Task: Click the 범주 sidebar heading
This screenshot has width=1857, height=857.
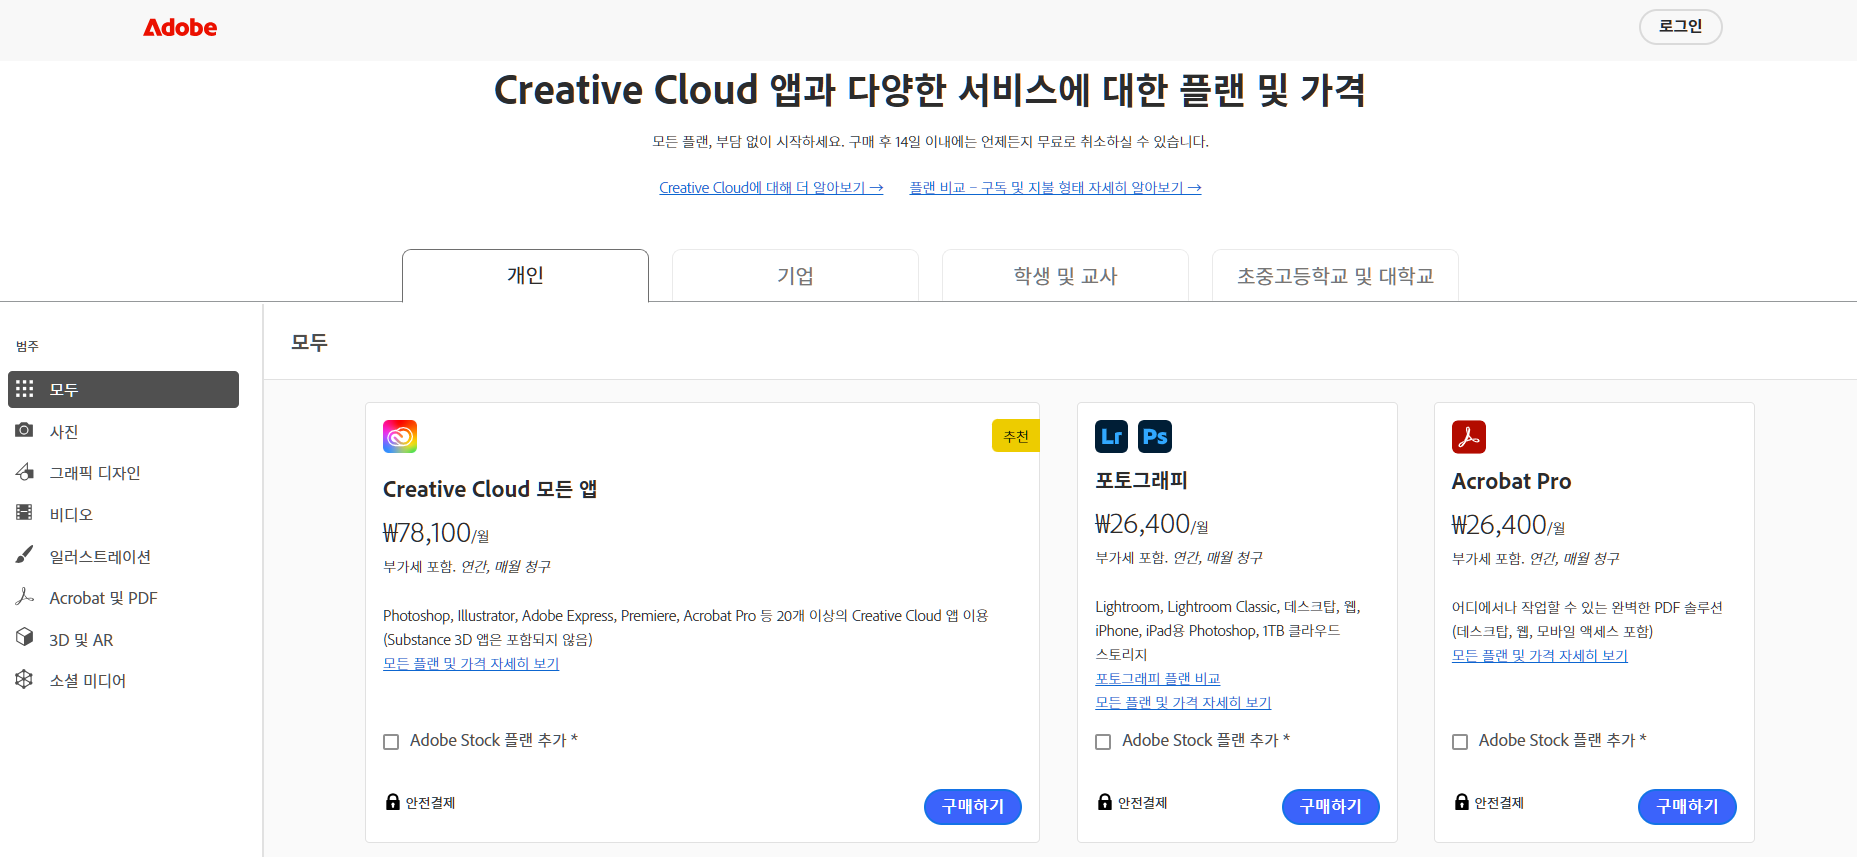Action: (27, 346)
